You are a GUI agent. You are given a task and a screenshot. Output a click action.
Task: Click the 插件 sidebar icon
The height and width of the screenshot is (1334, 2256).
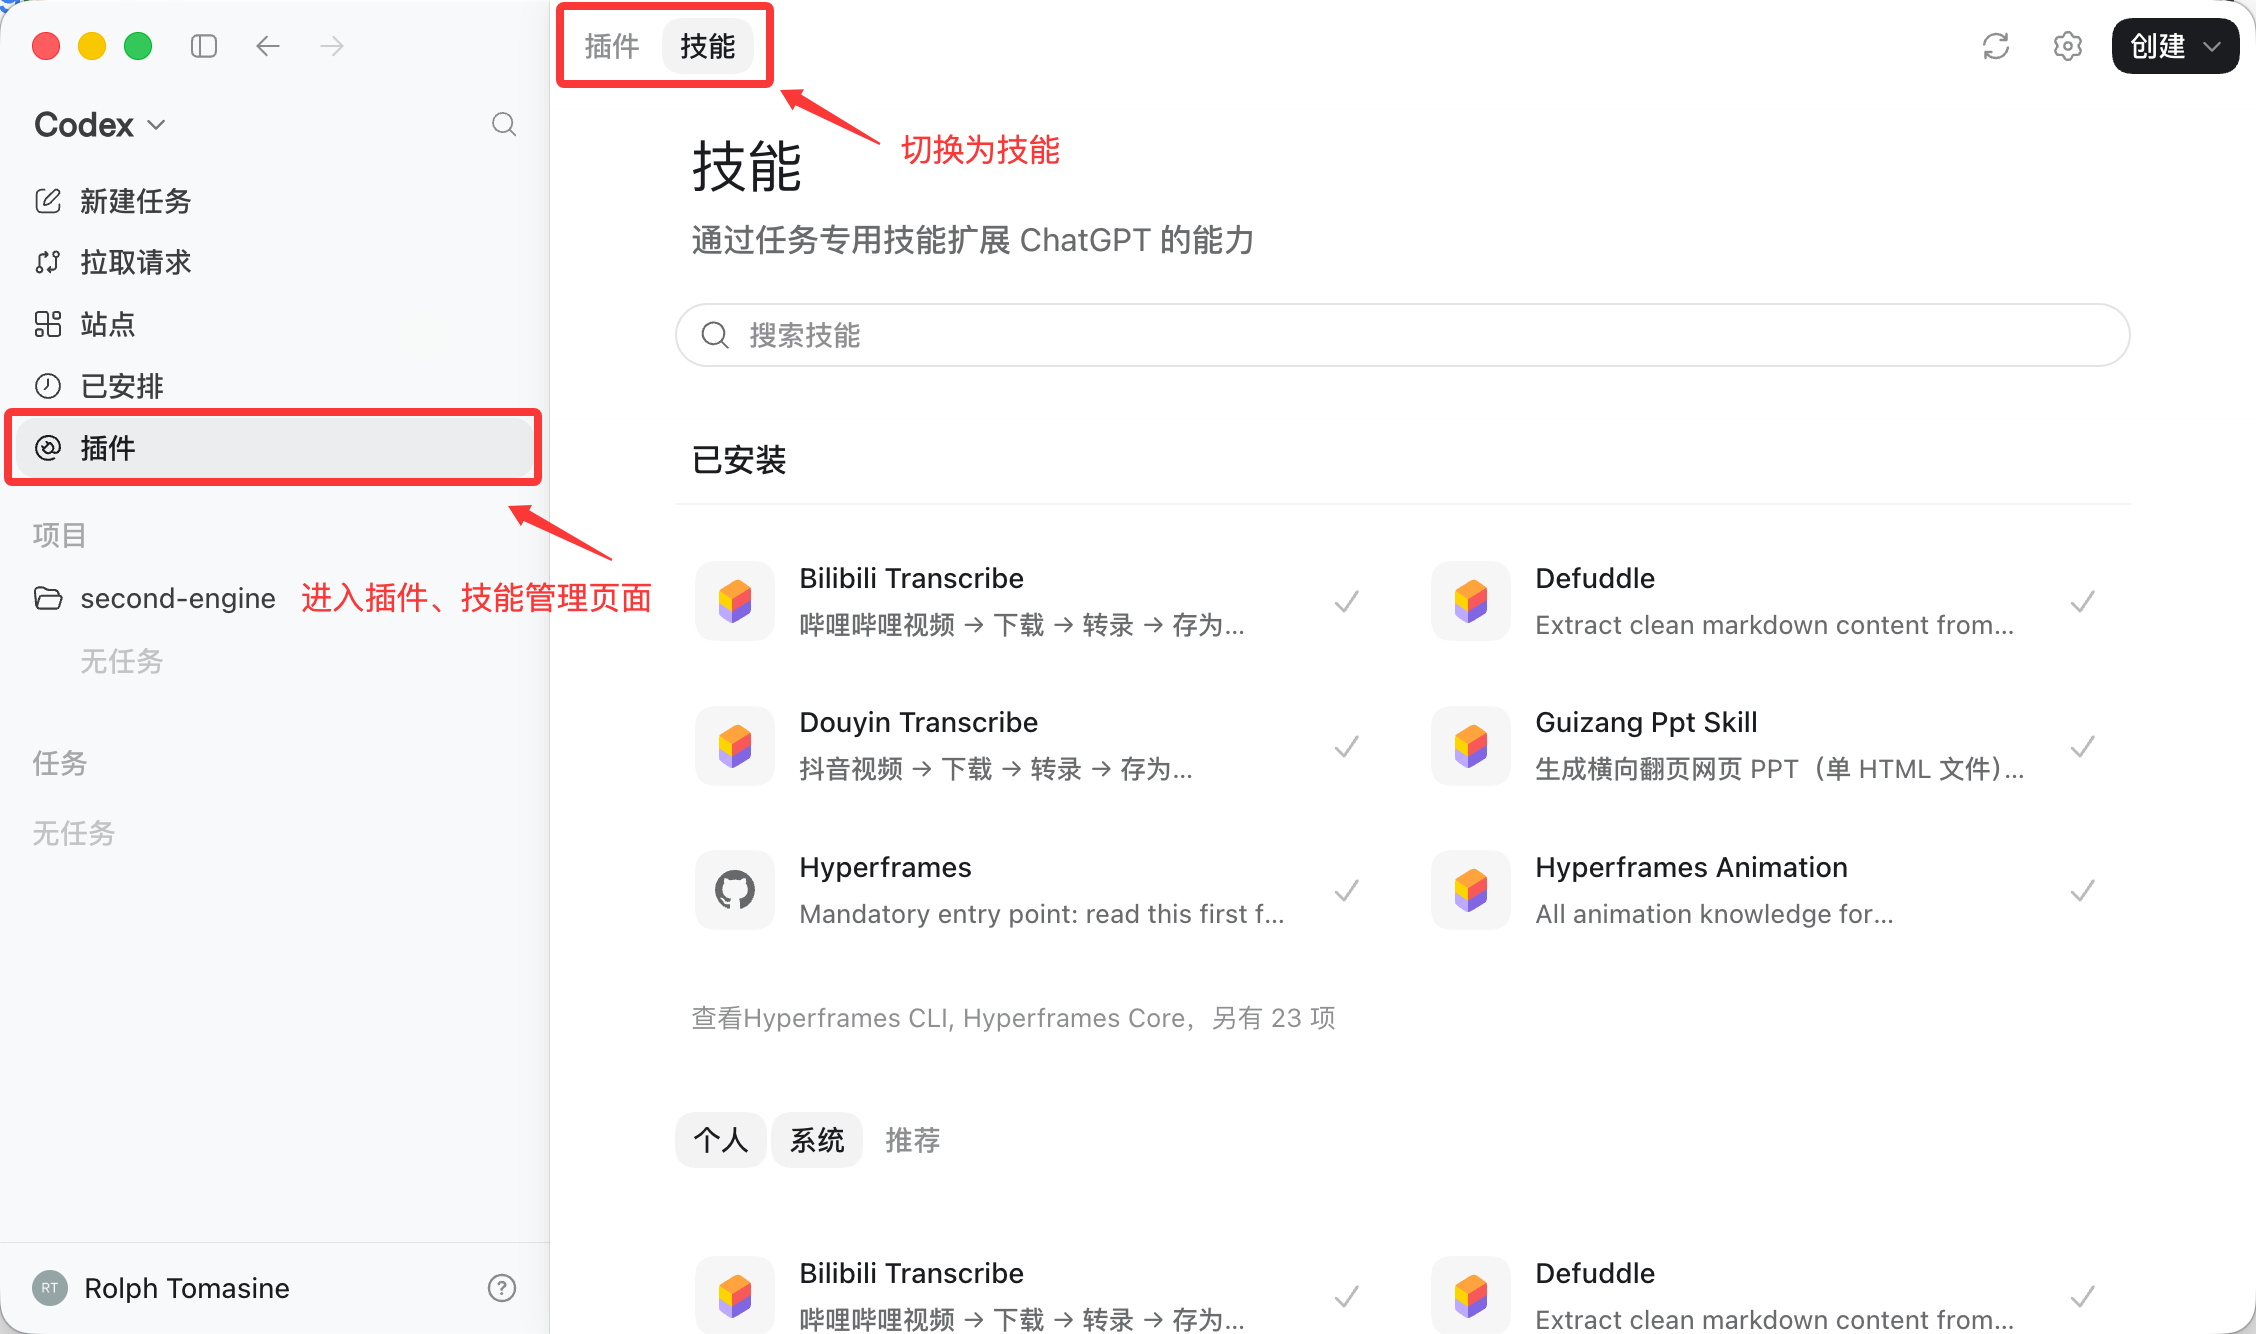(48, 447)
